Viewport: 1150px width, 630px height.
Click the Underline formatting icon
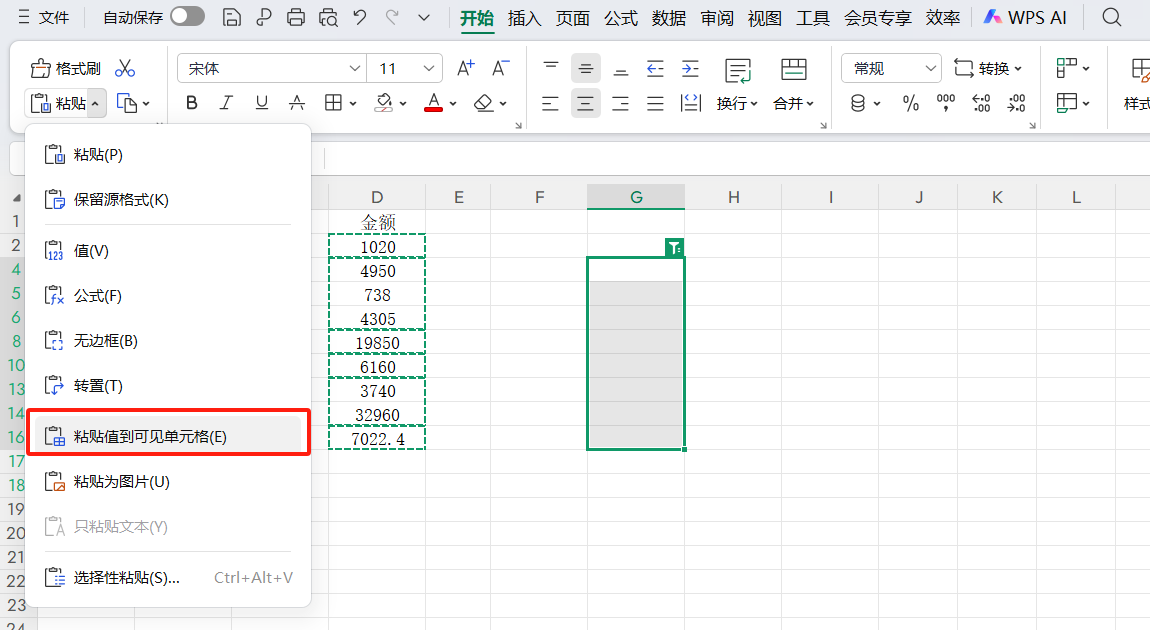(x=261, y=103)
